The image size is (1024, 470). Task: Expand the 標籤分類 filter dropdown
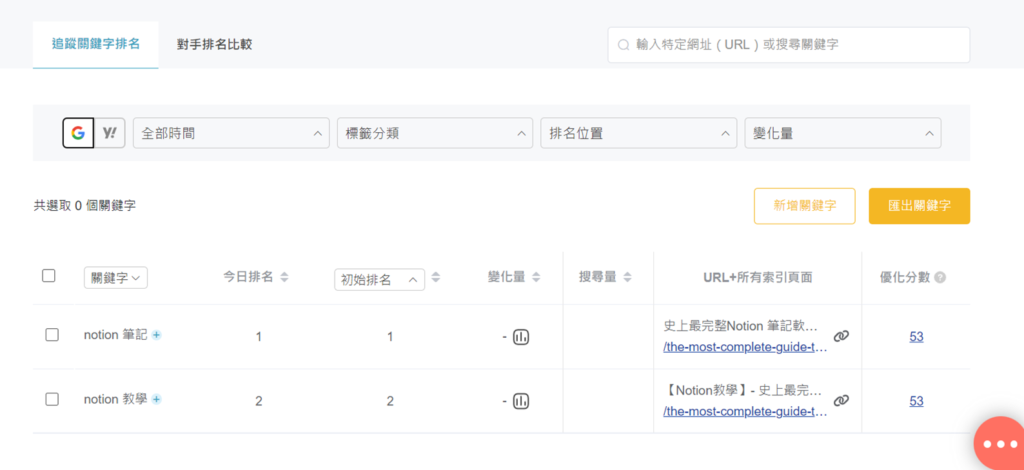(x=435, y=133)
